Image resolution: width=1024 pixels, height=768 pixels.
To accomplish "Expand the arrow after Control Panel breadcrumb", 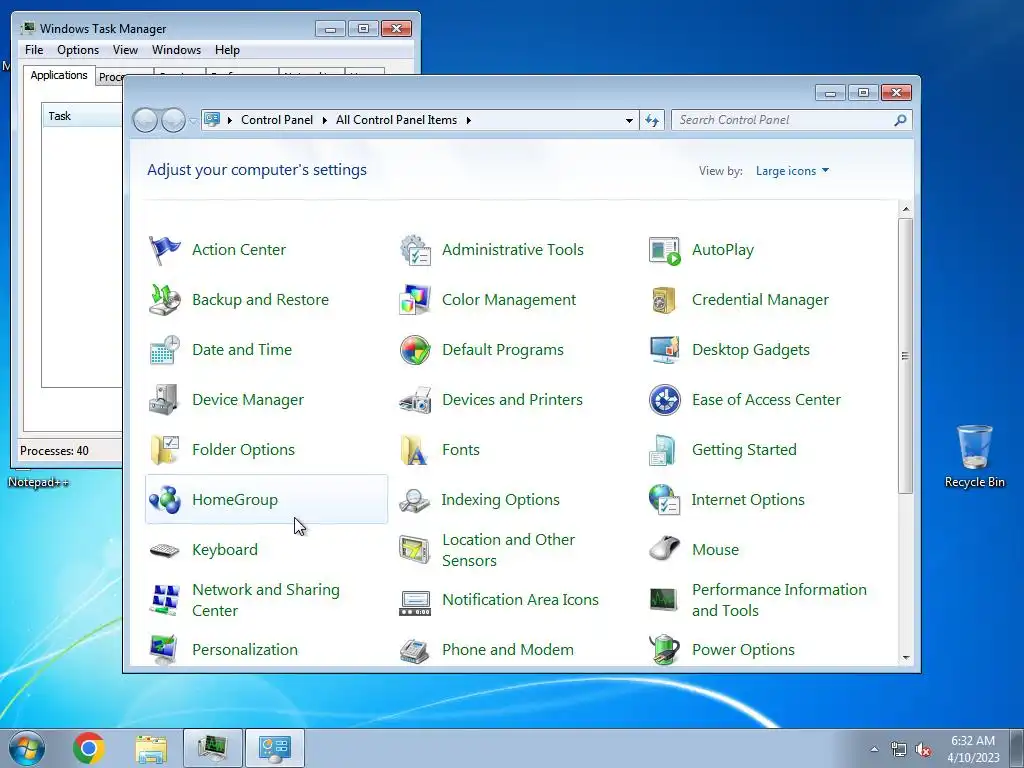I will click(325, 120).
